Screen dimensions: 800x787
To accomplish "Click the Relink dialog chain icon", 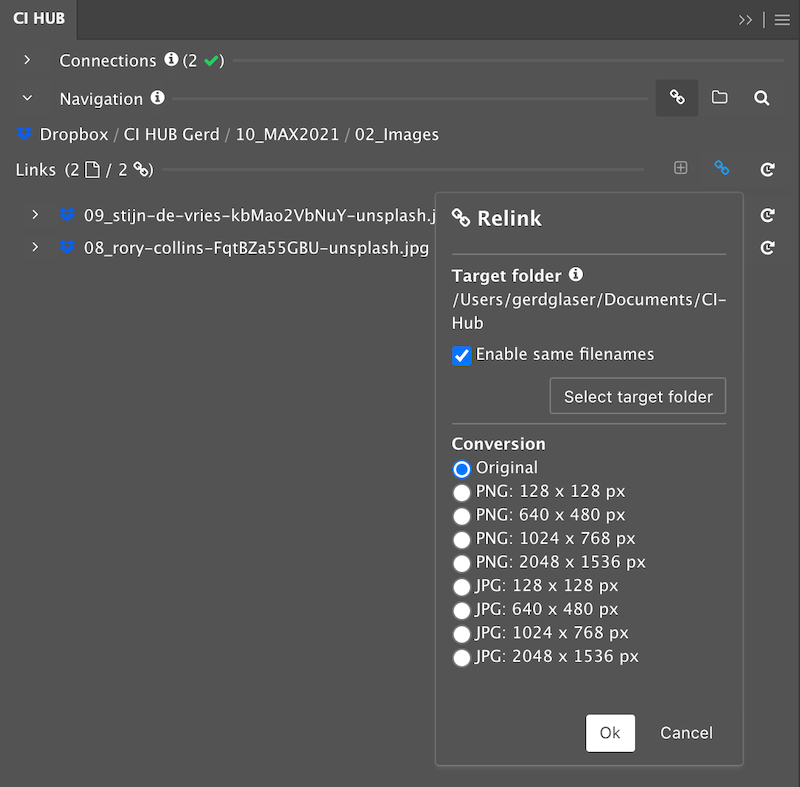I will click(x=461, y=218).
